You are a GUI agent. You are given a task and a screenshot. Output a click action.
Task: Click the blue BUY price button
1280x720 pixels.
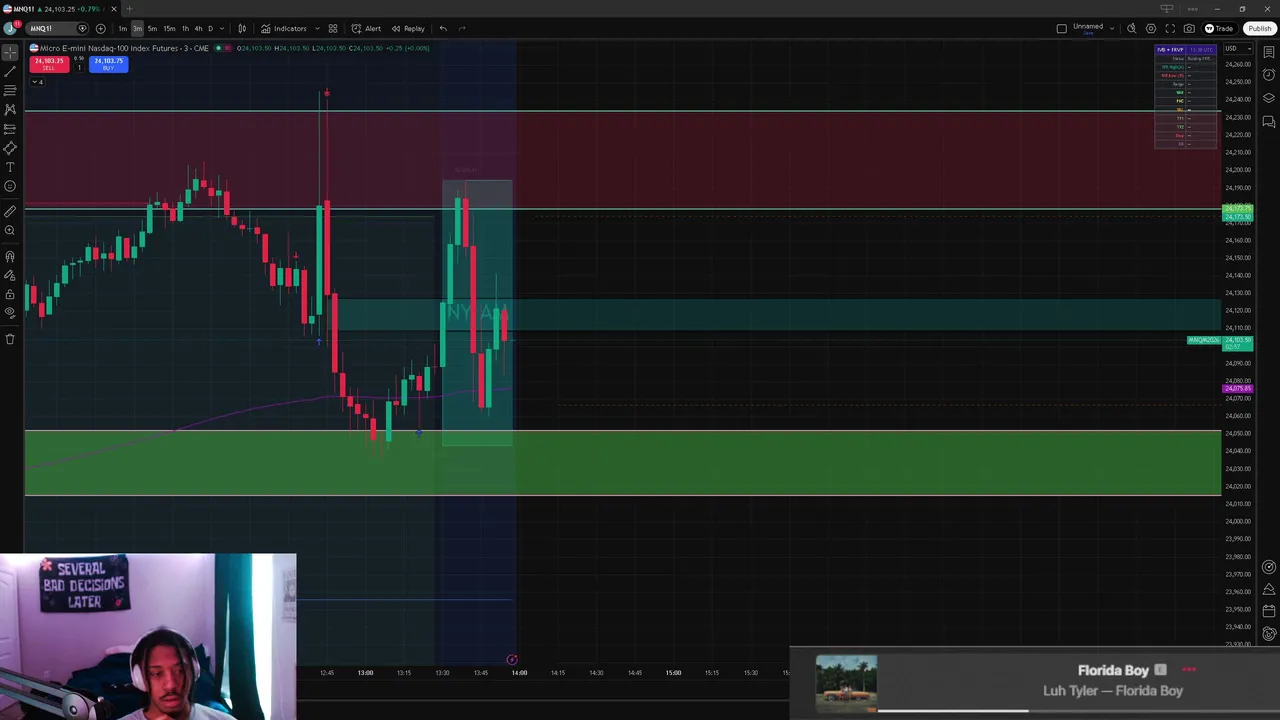point(108,64)
